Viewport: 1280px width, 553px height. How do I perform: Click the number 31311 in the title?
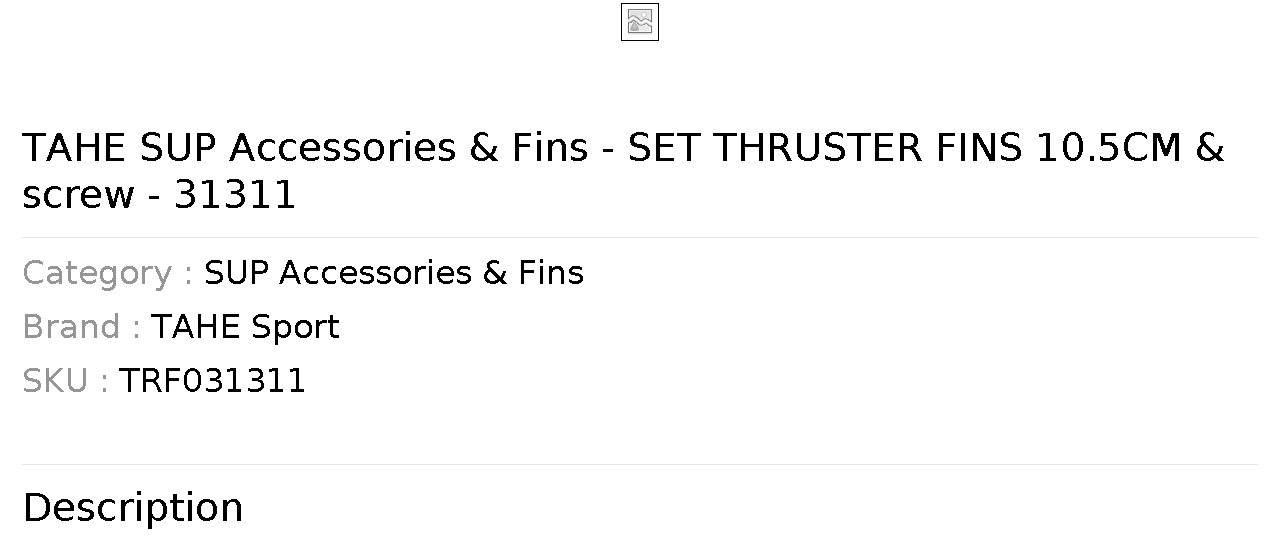tap(236, 195)
